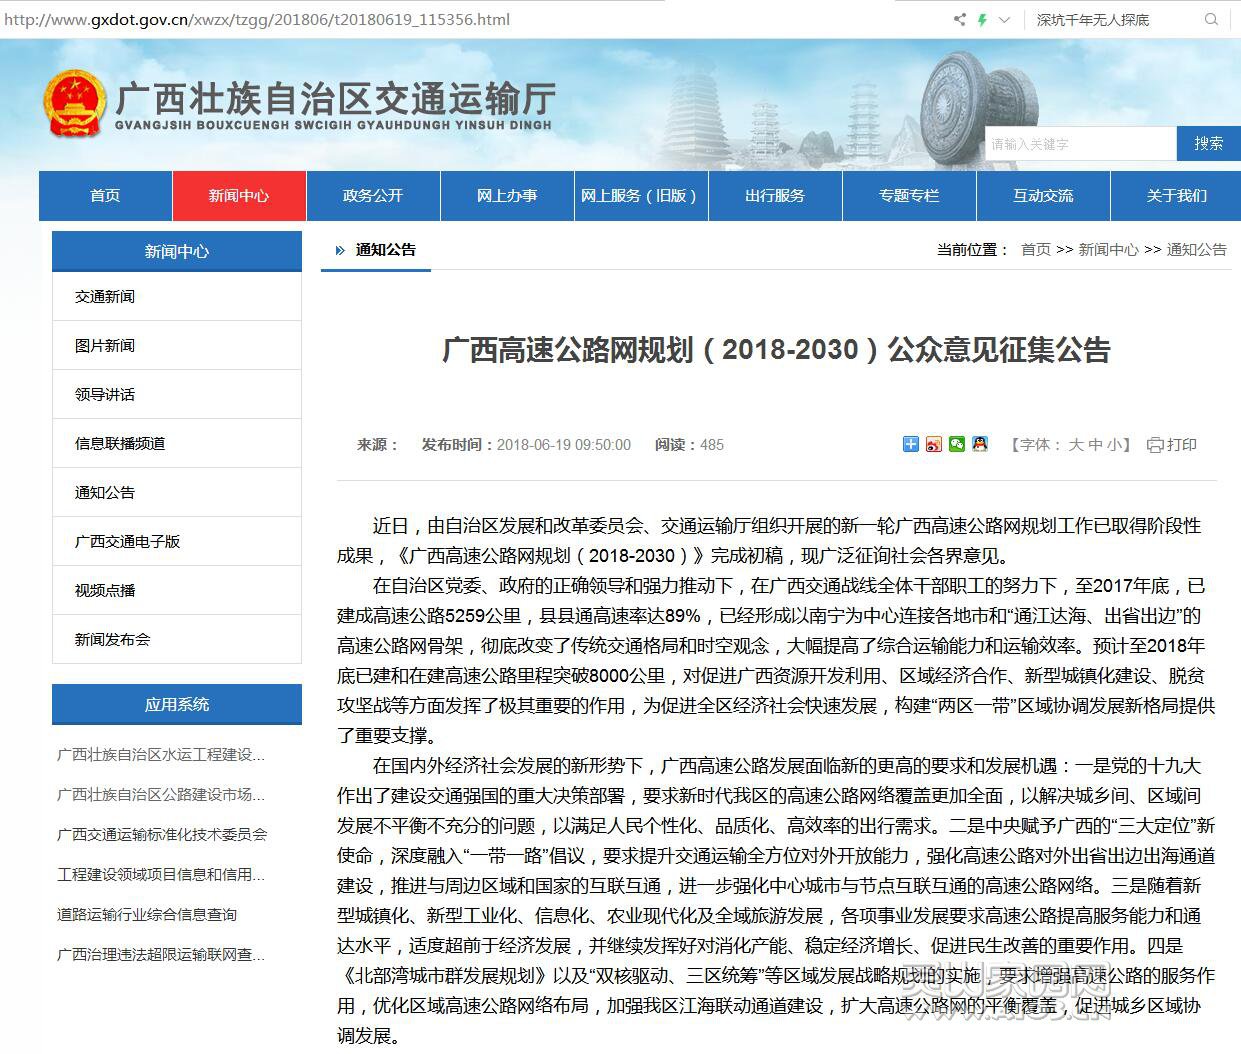Screen dimensions: 1241x1054
Task: Open 领导讲话 in the sidebar
Action: pyautogui.click(x=177, y=395)
